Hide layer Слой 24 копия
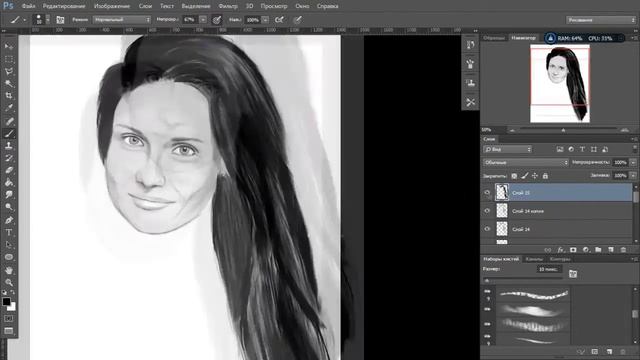The height and width of the screenshot is (360, 640). 487,211
